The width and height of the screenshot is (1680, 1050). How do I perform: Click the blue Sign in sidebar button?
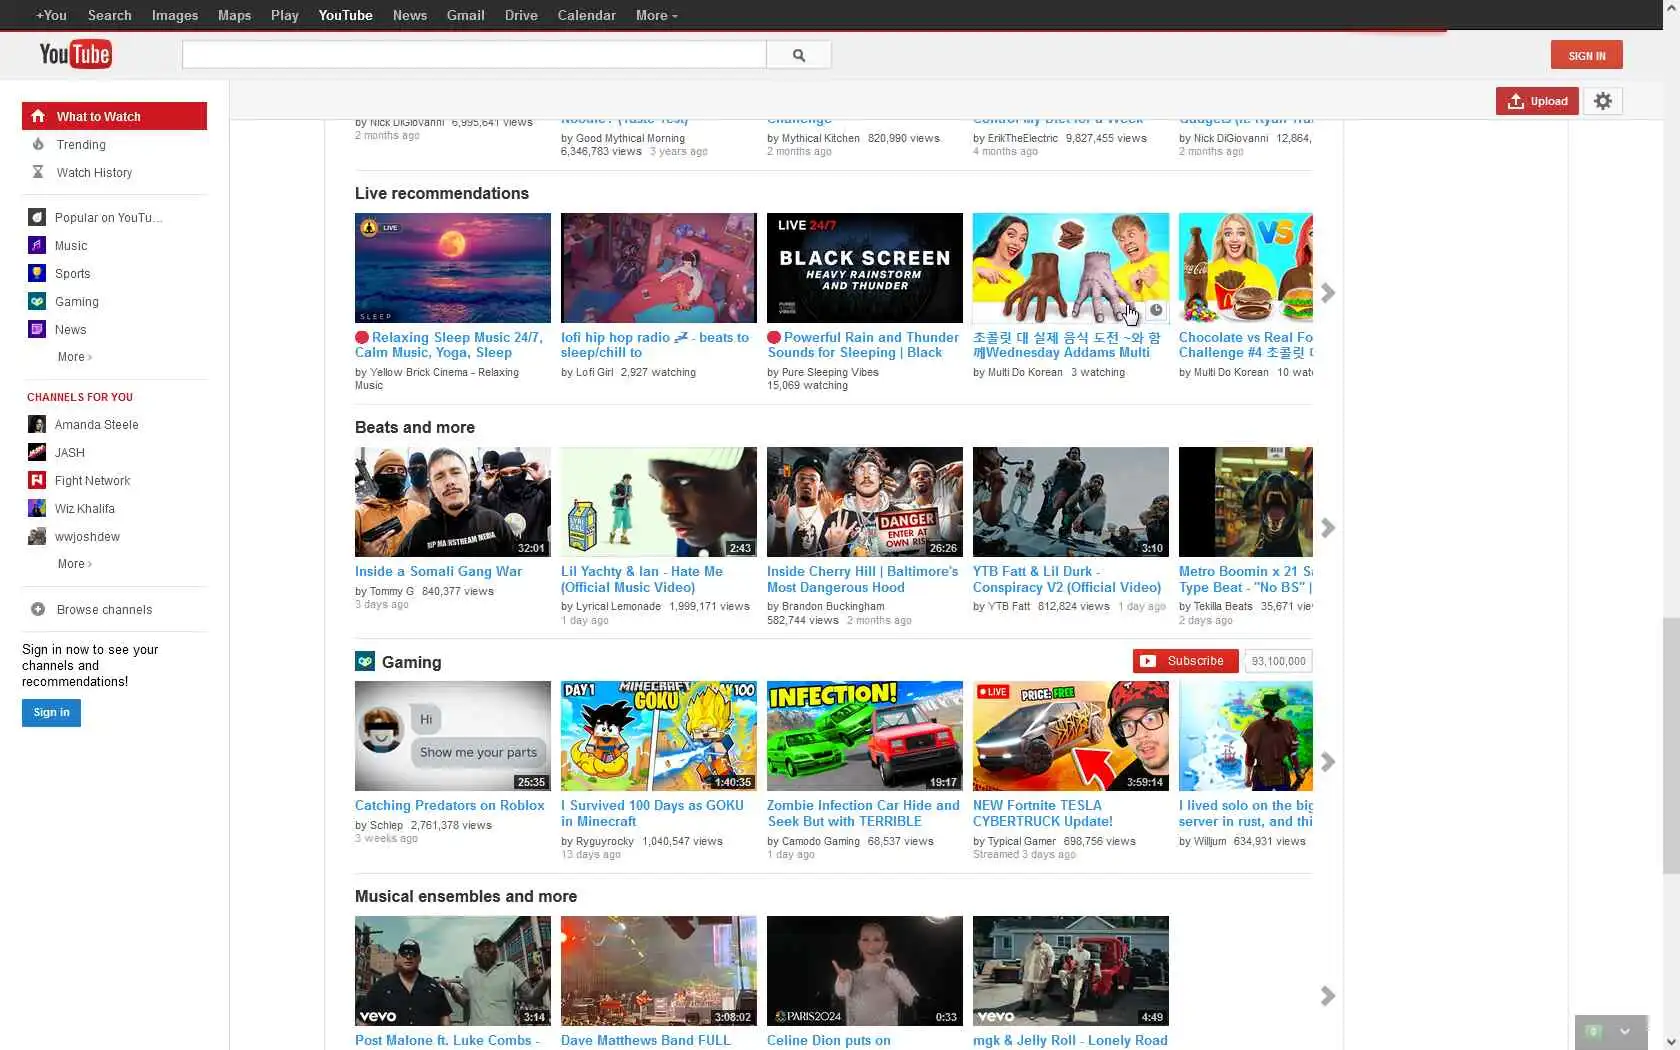click(x=51, y=712)
